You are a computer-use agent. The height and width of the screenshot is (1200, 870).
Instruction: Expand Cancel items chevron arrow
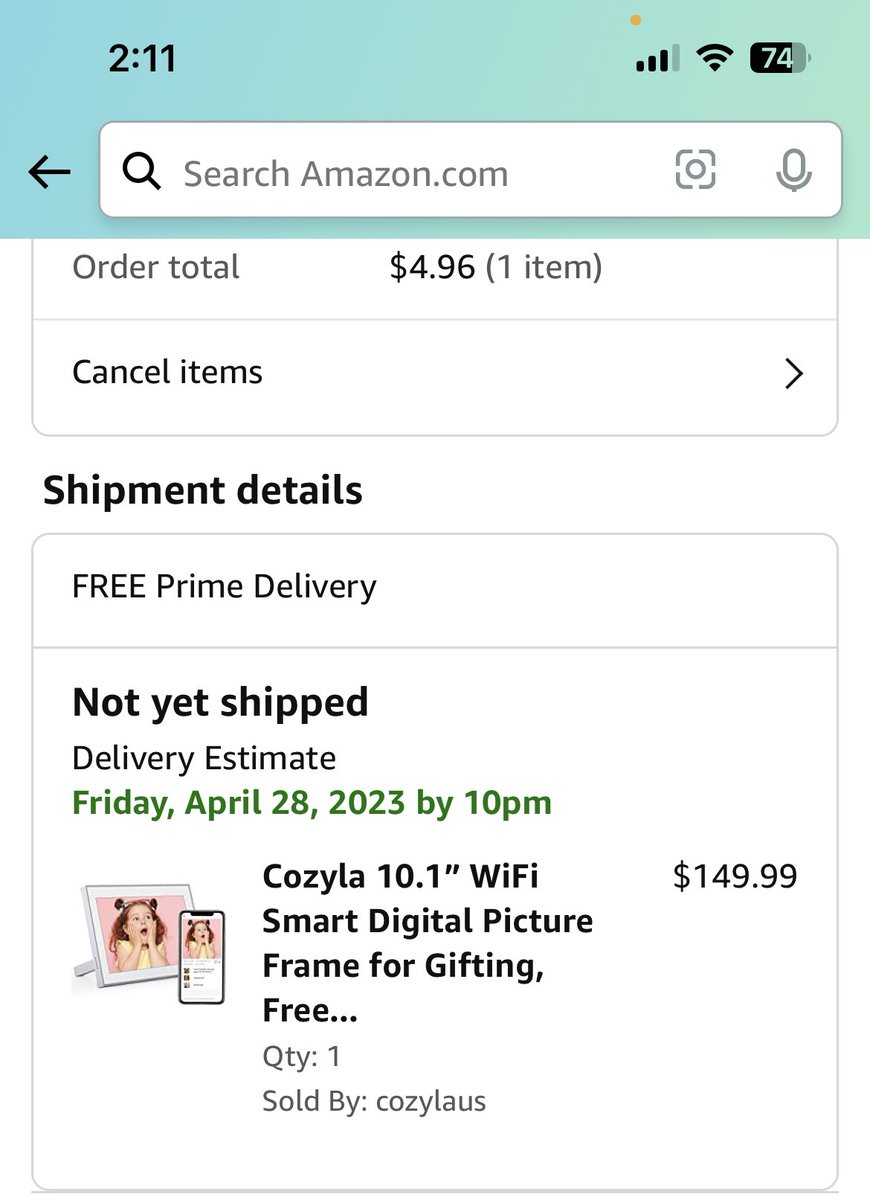tap(794, 374)
